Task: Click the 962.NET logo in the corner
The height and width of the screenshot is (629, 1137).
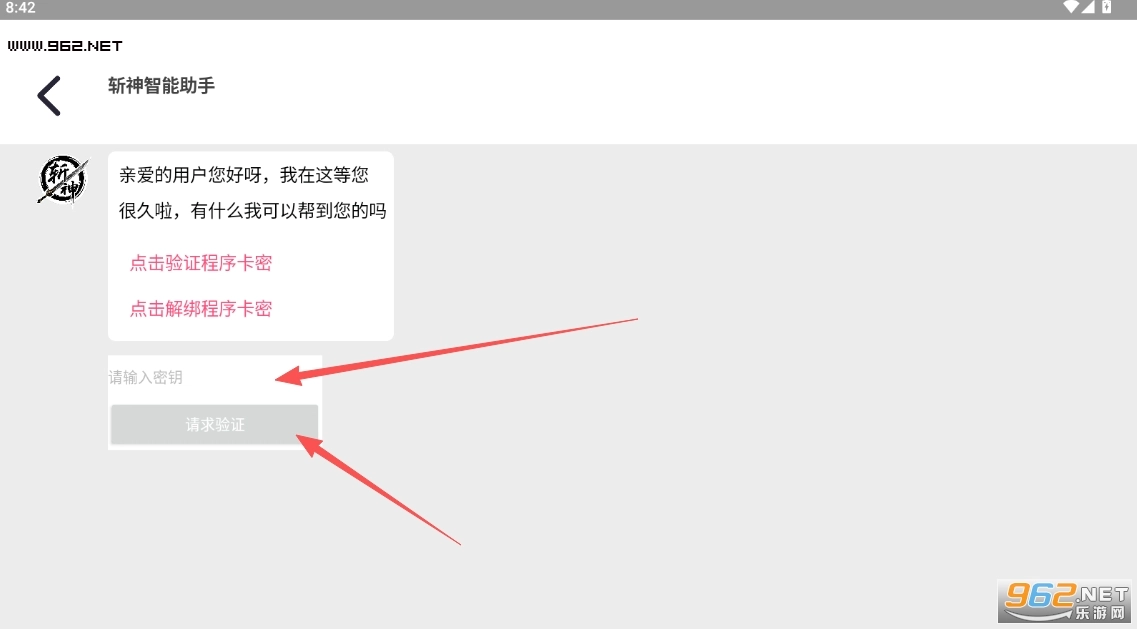Action: (1064, 601)
